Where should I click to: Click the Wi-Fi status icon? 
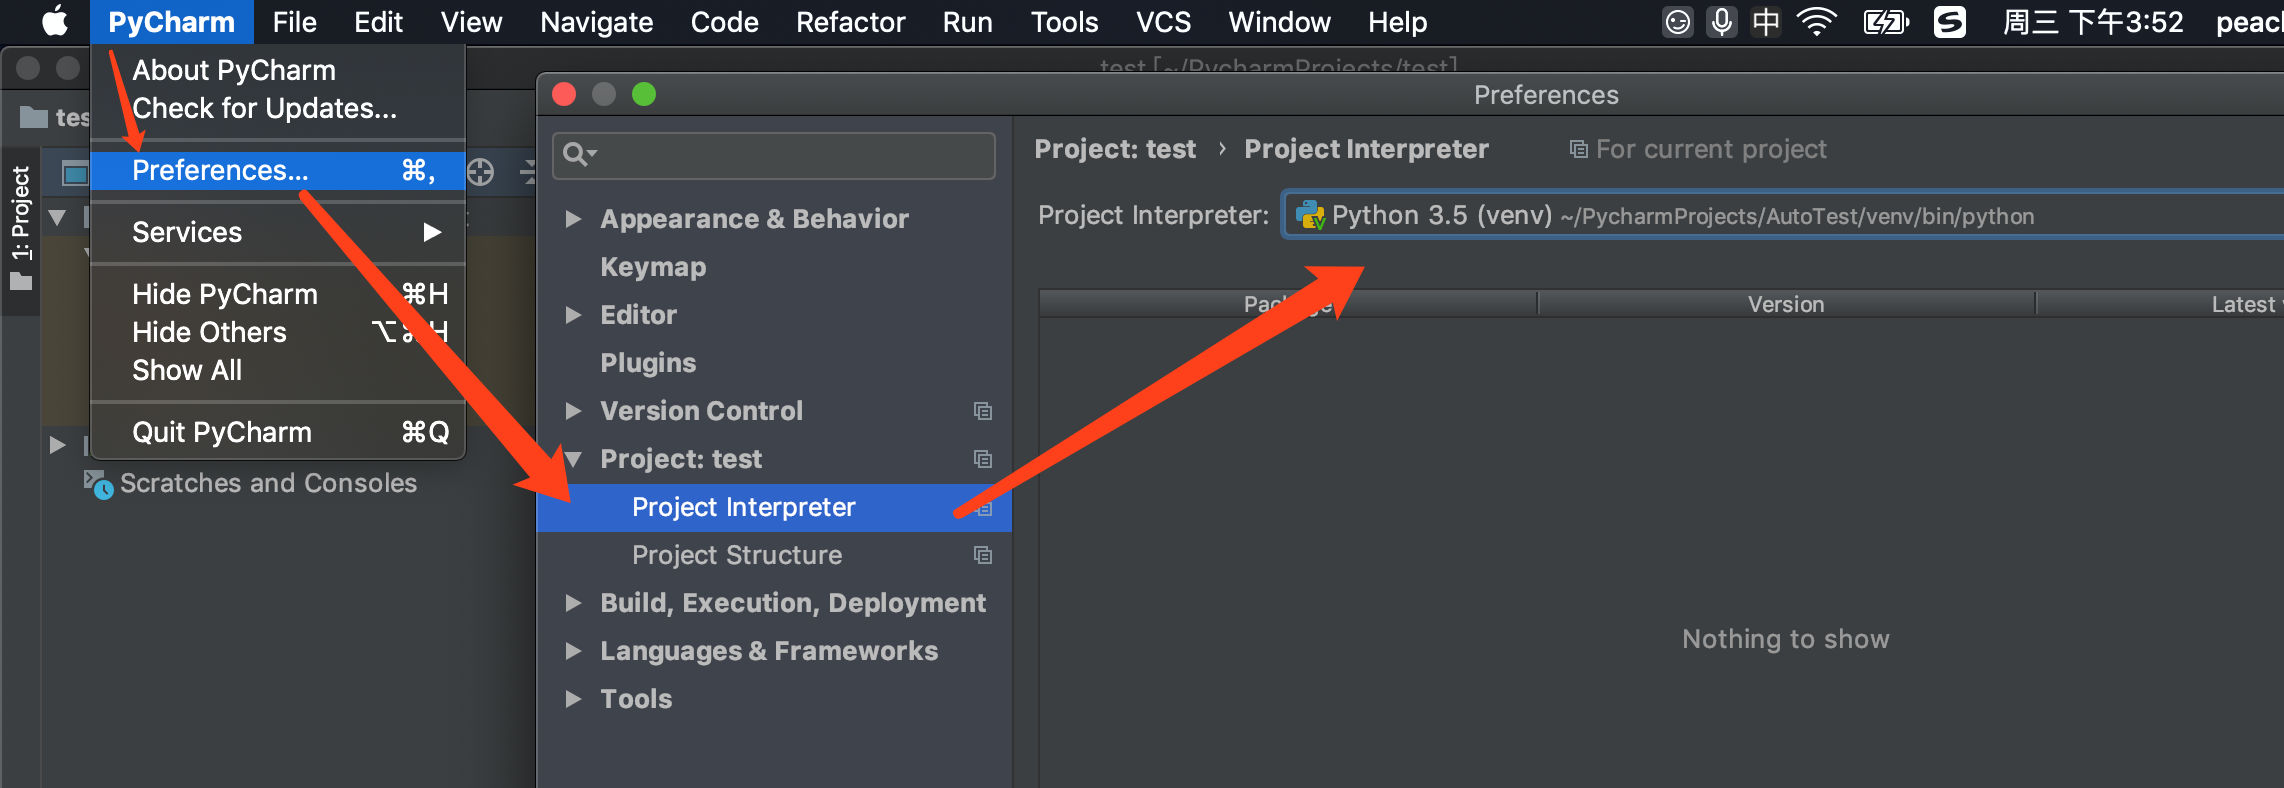pyautogui.click(x=1816, y=22)
